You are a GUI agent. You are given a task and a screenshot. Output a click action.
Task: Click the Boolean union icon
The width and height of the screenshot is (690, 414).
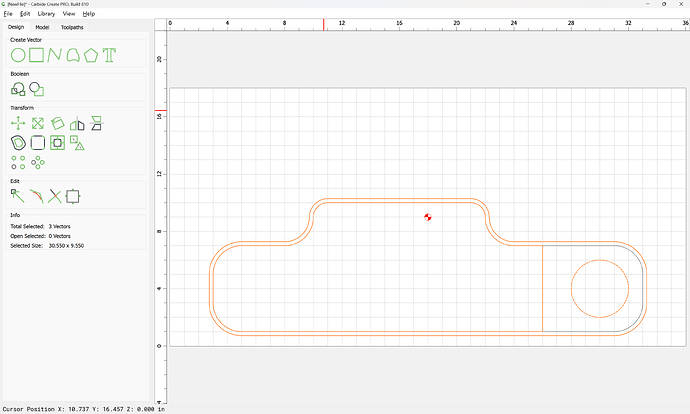point(18,89)
